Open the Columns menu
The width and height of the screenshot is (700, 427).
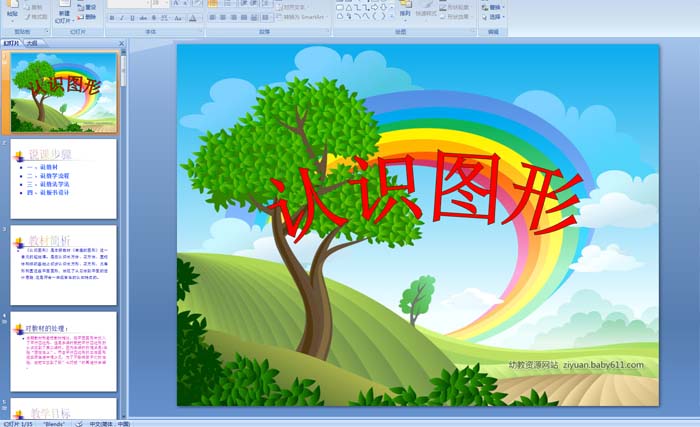[x=266, y=17]
